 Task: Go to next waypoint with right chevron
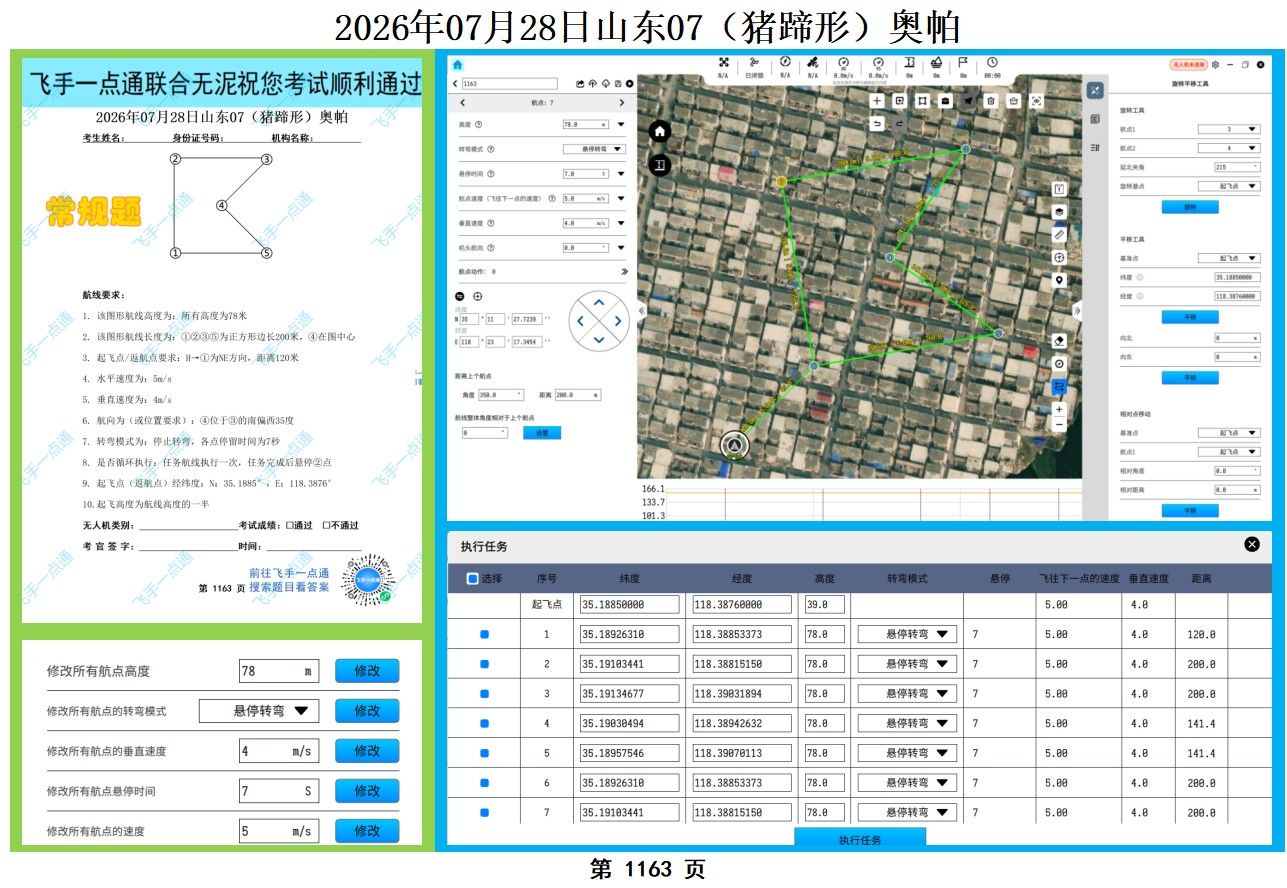click(x=622, y=103)
